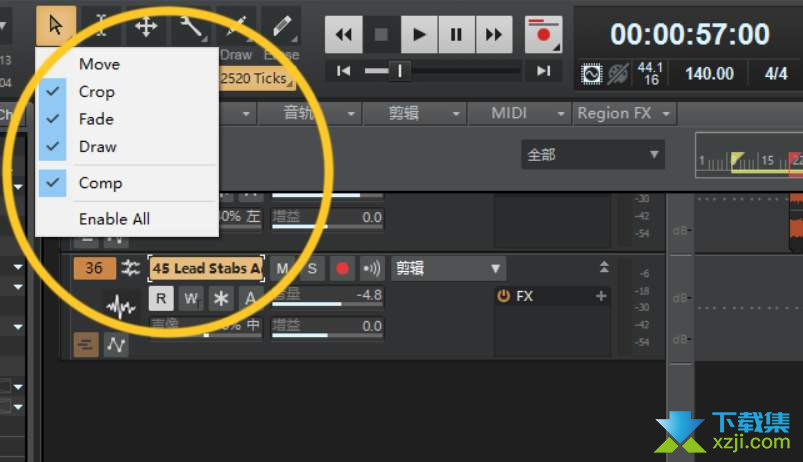
Task: Click the A archive button on track 36
Action: [x=250, y=298]
